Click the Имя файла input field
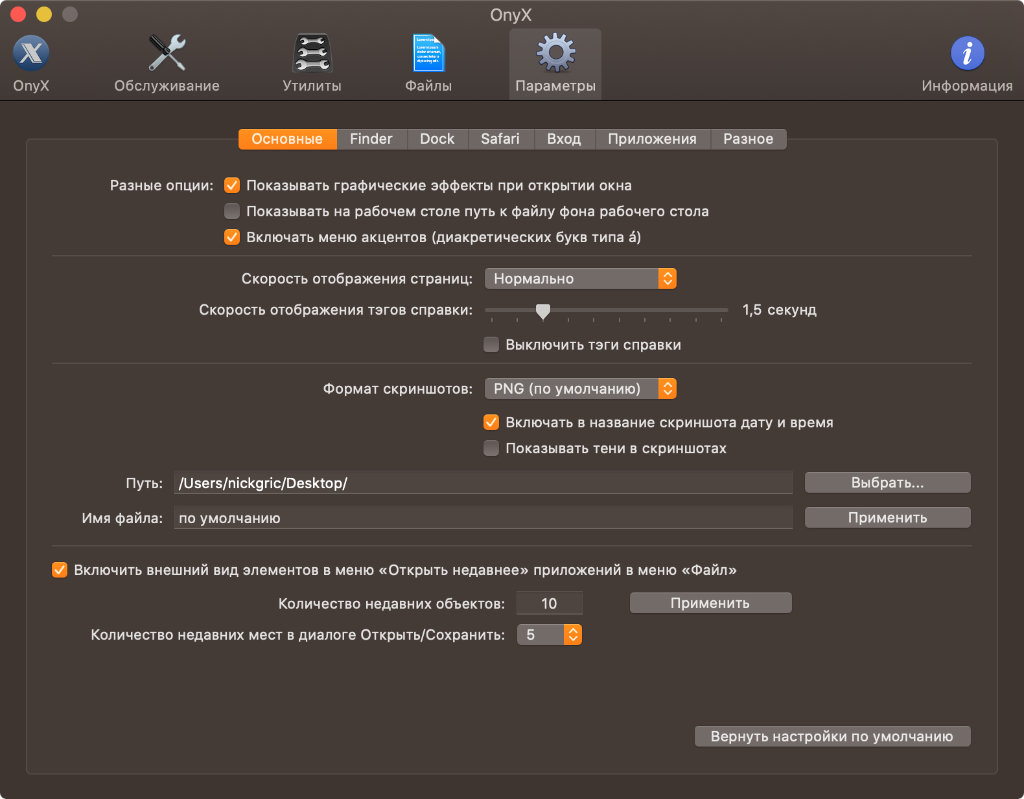1024x799 pixels. [483, 517]
